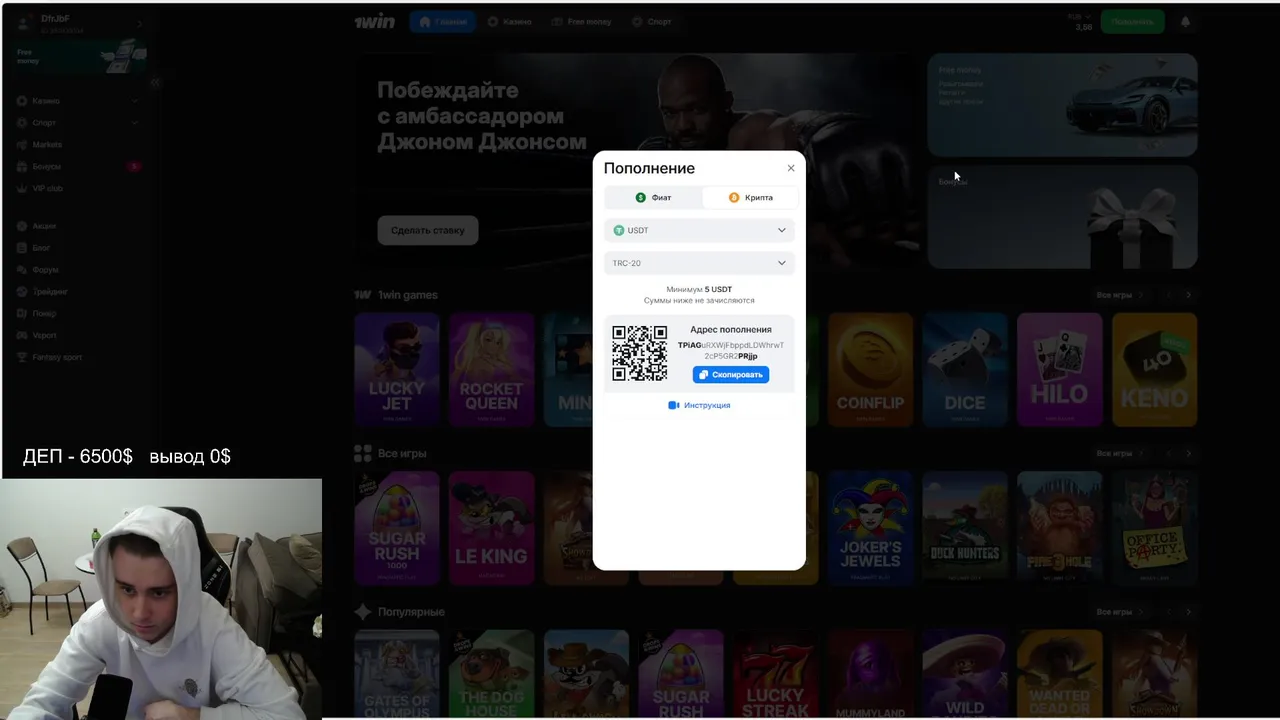Open the Gates of Olympus tile

[397, 674]
